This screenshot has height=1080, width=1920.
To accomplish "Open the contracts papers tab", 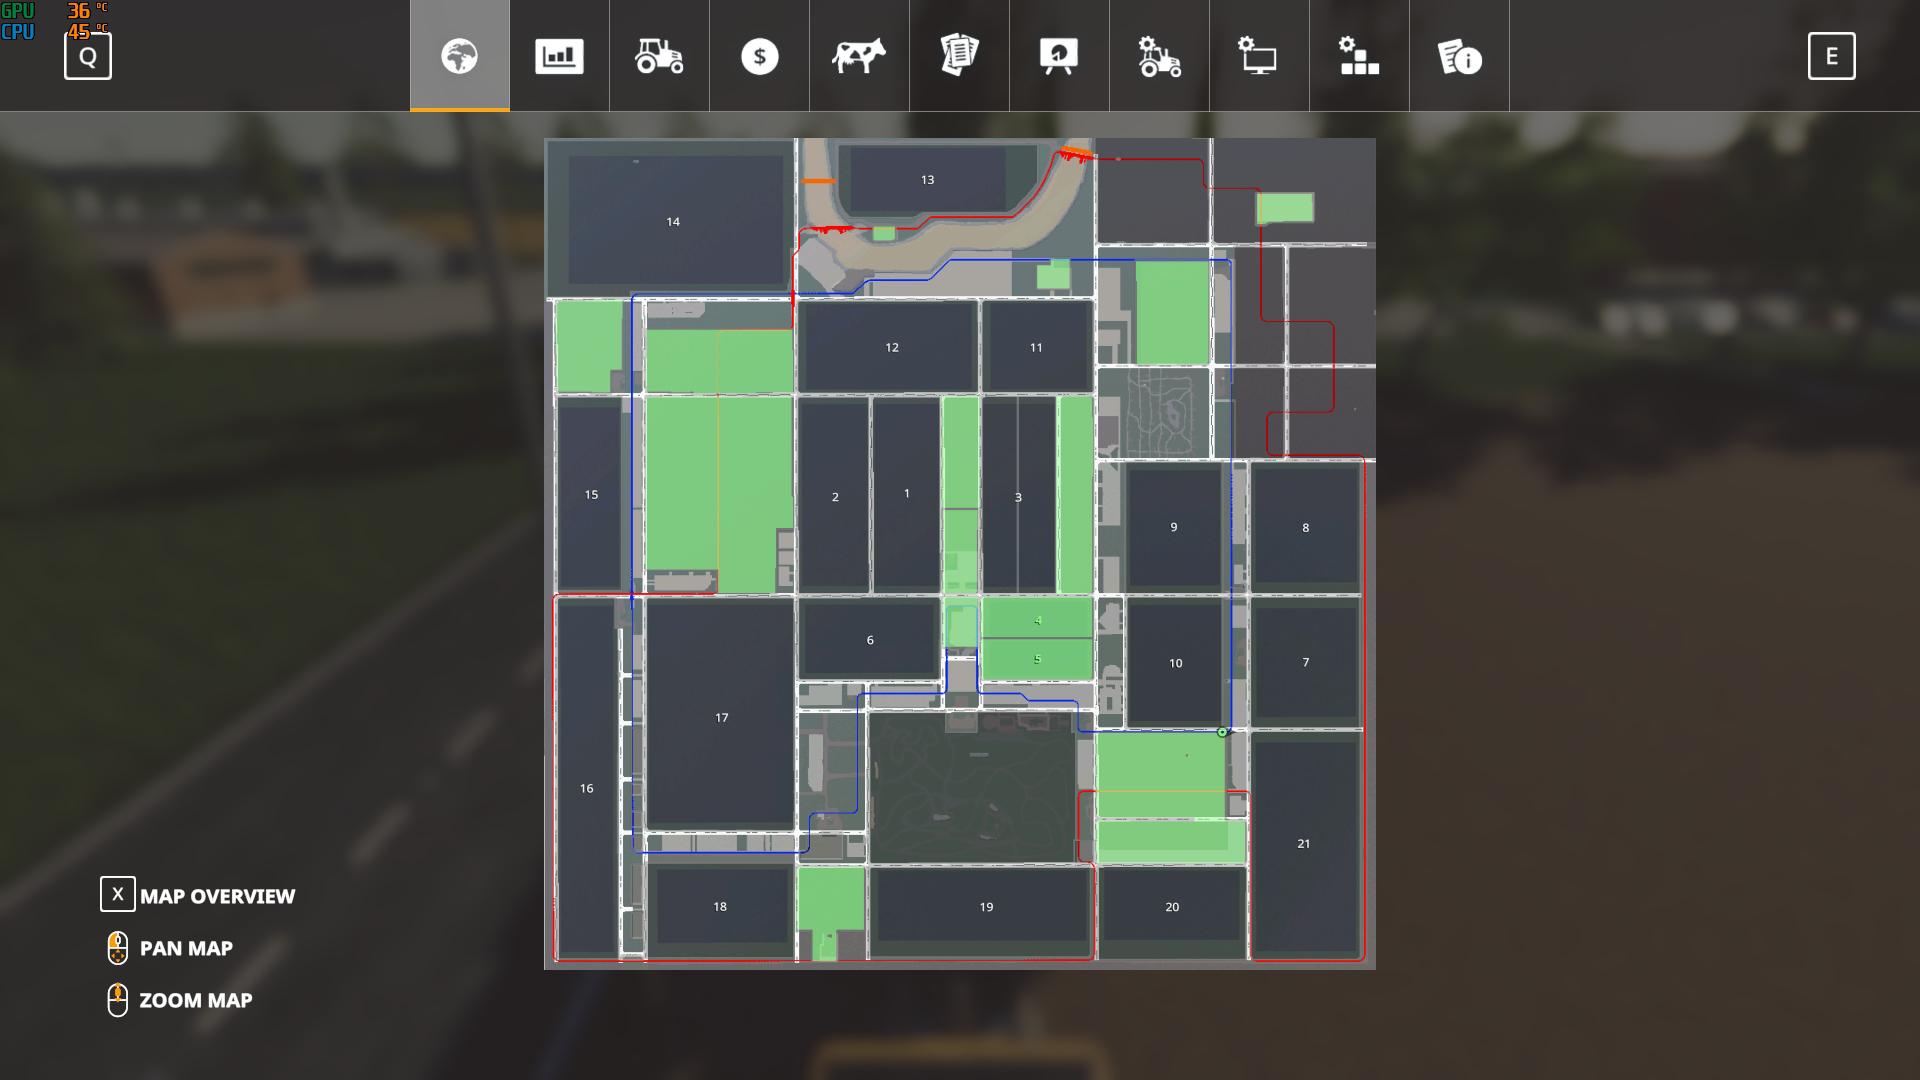I will click(x=959, y=56).
